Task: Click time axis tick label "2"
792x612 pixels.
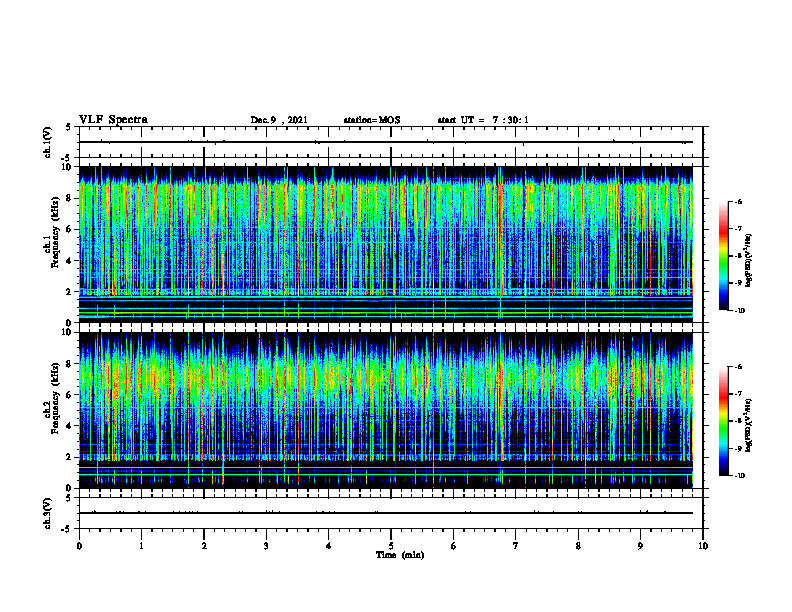Action: (x=204, y=546)
